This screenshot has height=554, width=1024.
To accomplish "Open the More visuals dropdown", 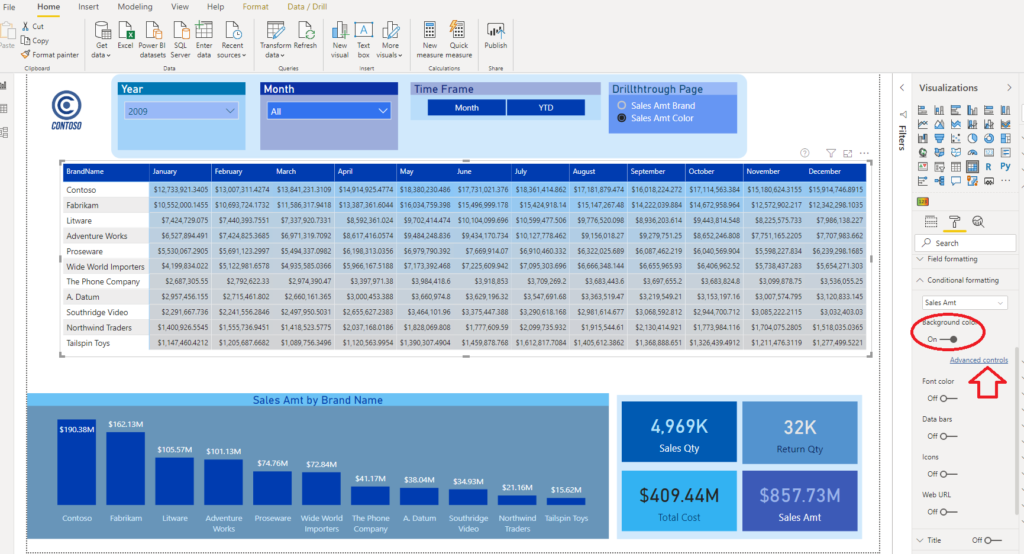I will [390, 39].
